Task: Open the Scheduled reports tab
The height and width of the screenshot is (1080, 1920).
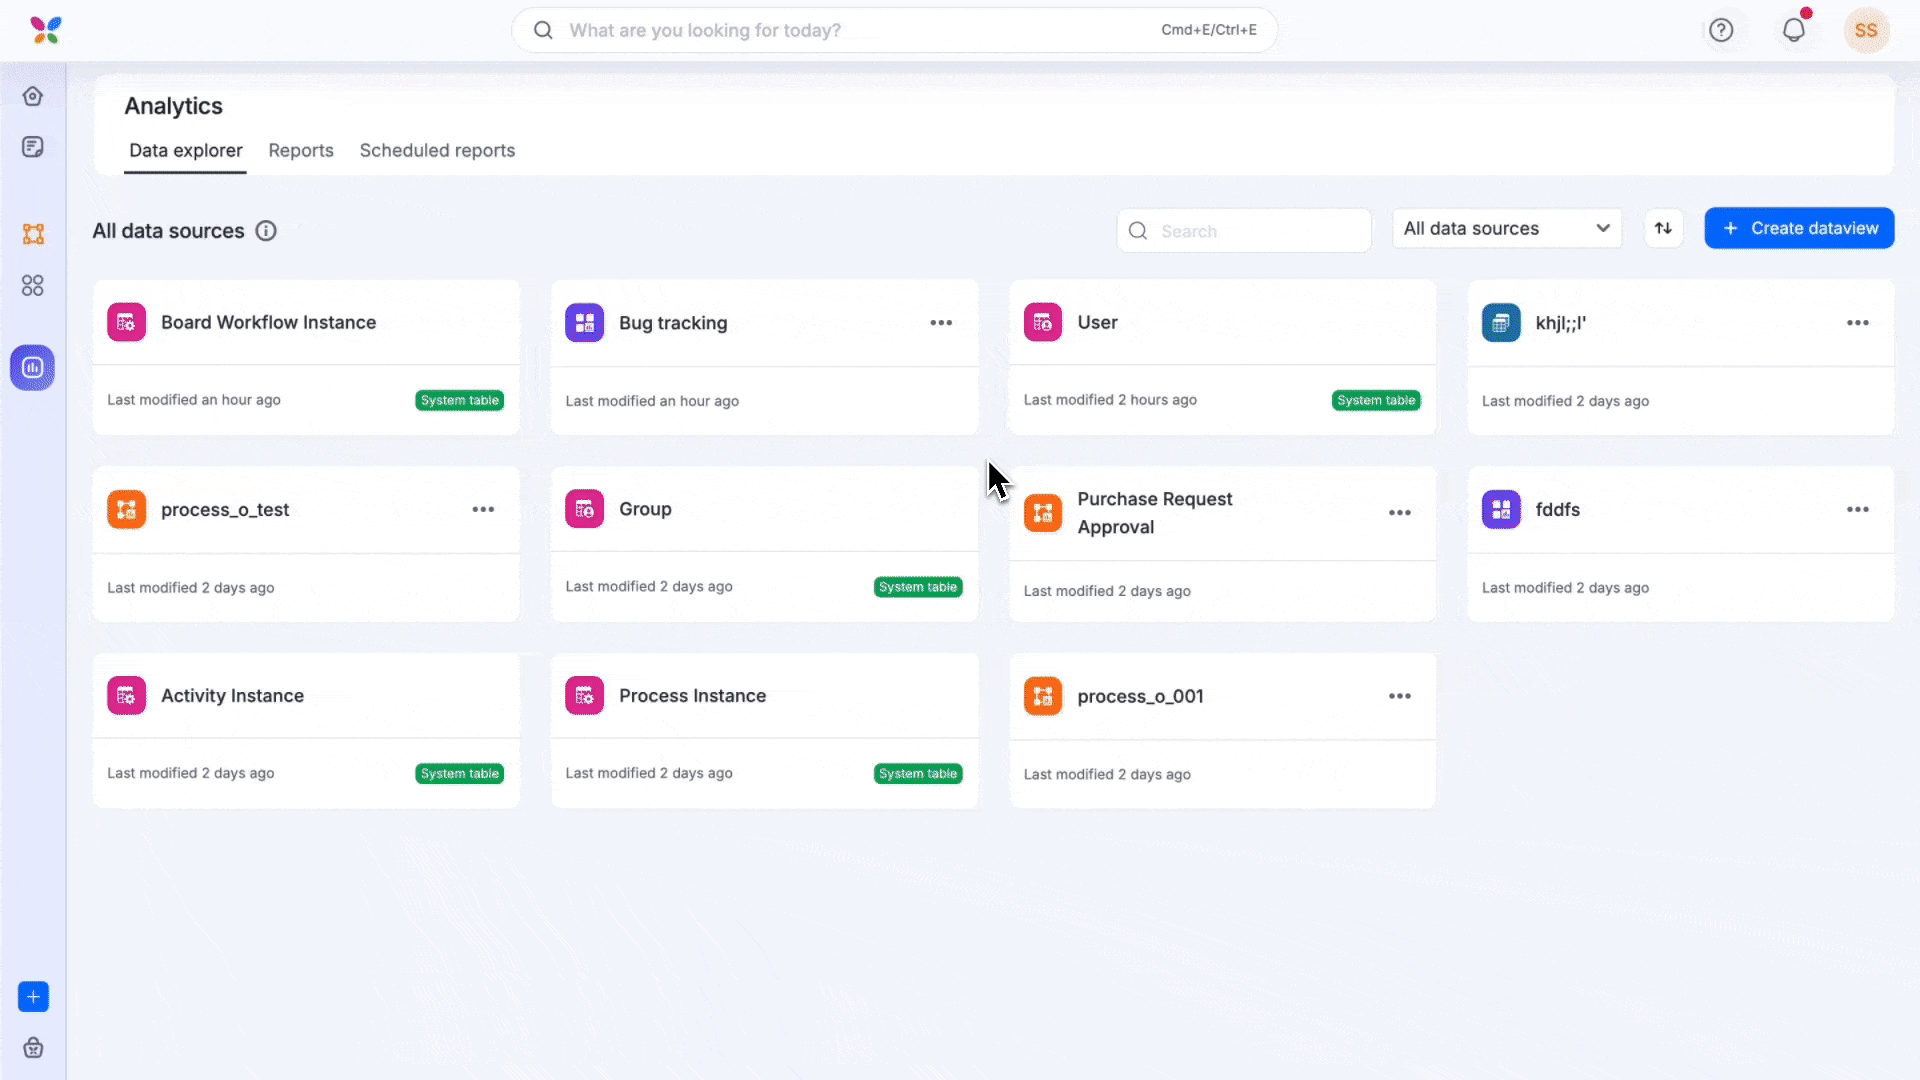Action: 437,150
